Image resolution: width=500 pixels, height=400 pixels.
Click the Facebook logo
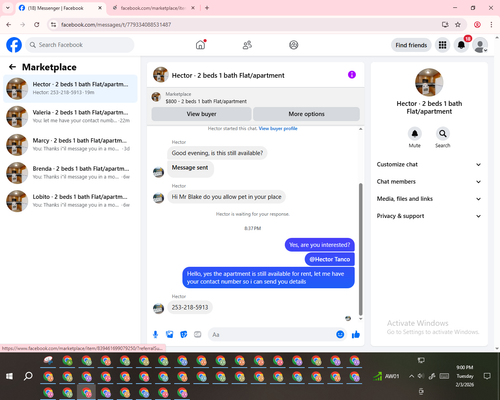point(14,45)
